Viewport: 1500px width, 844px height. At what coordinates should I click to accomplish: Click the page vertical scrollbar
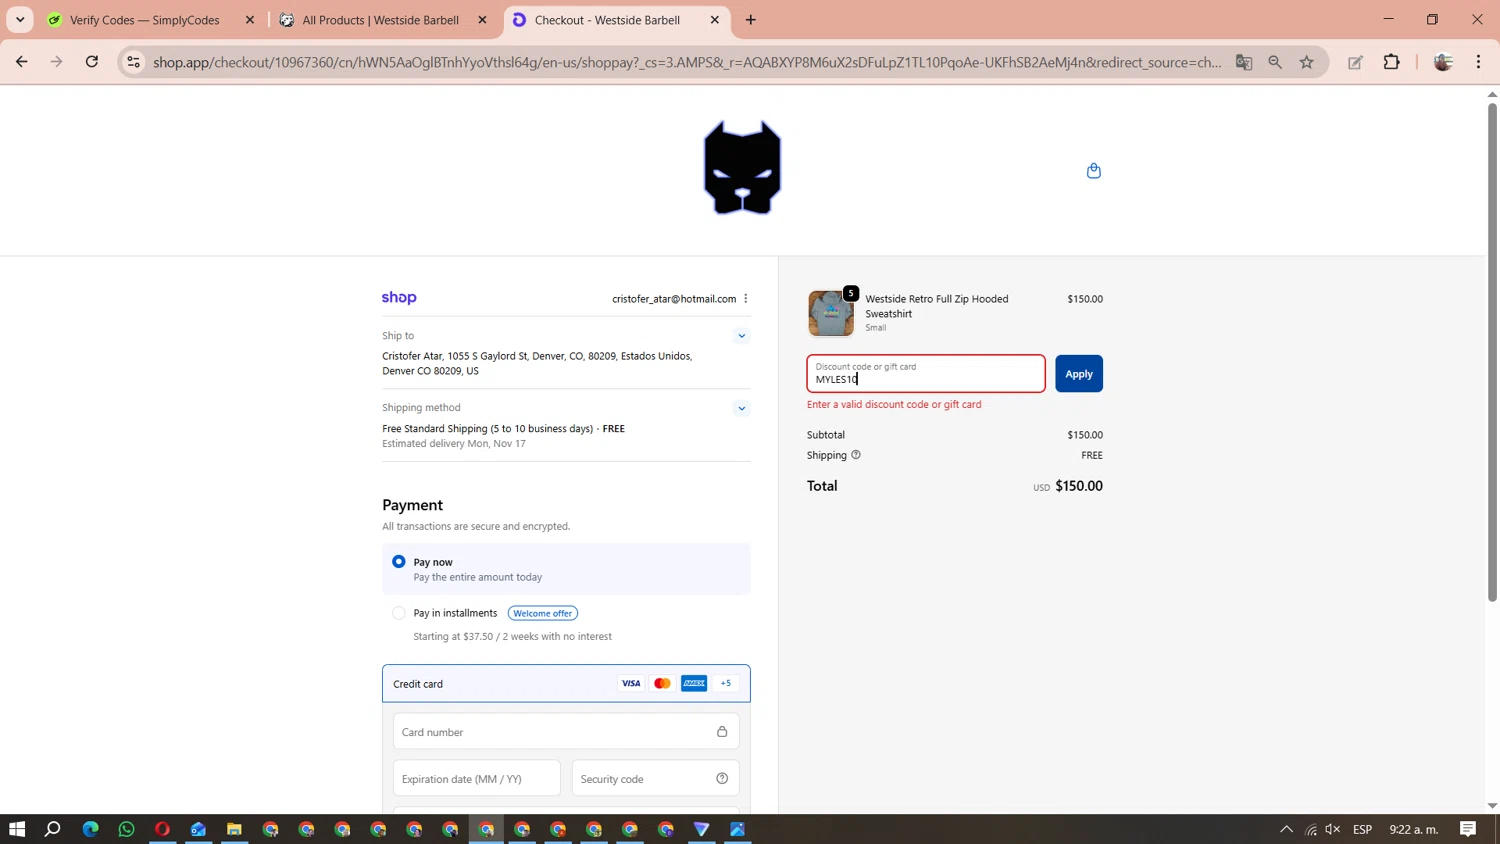(1492, 350)
